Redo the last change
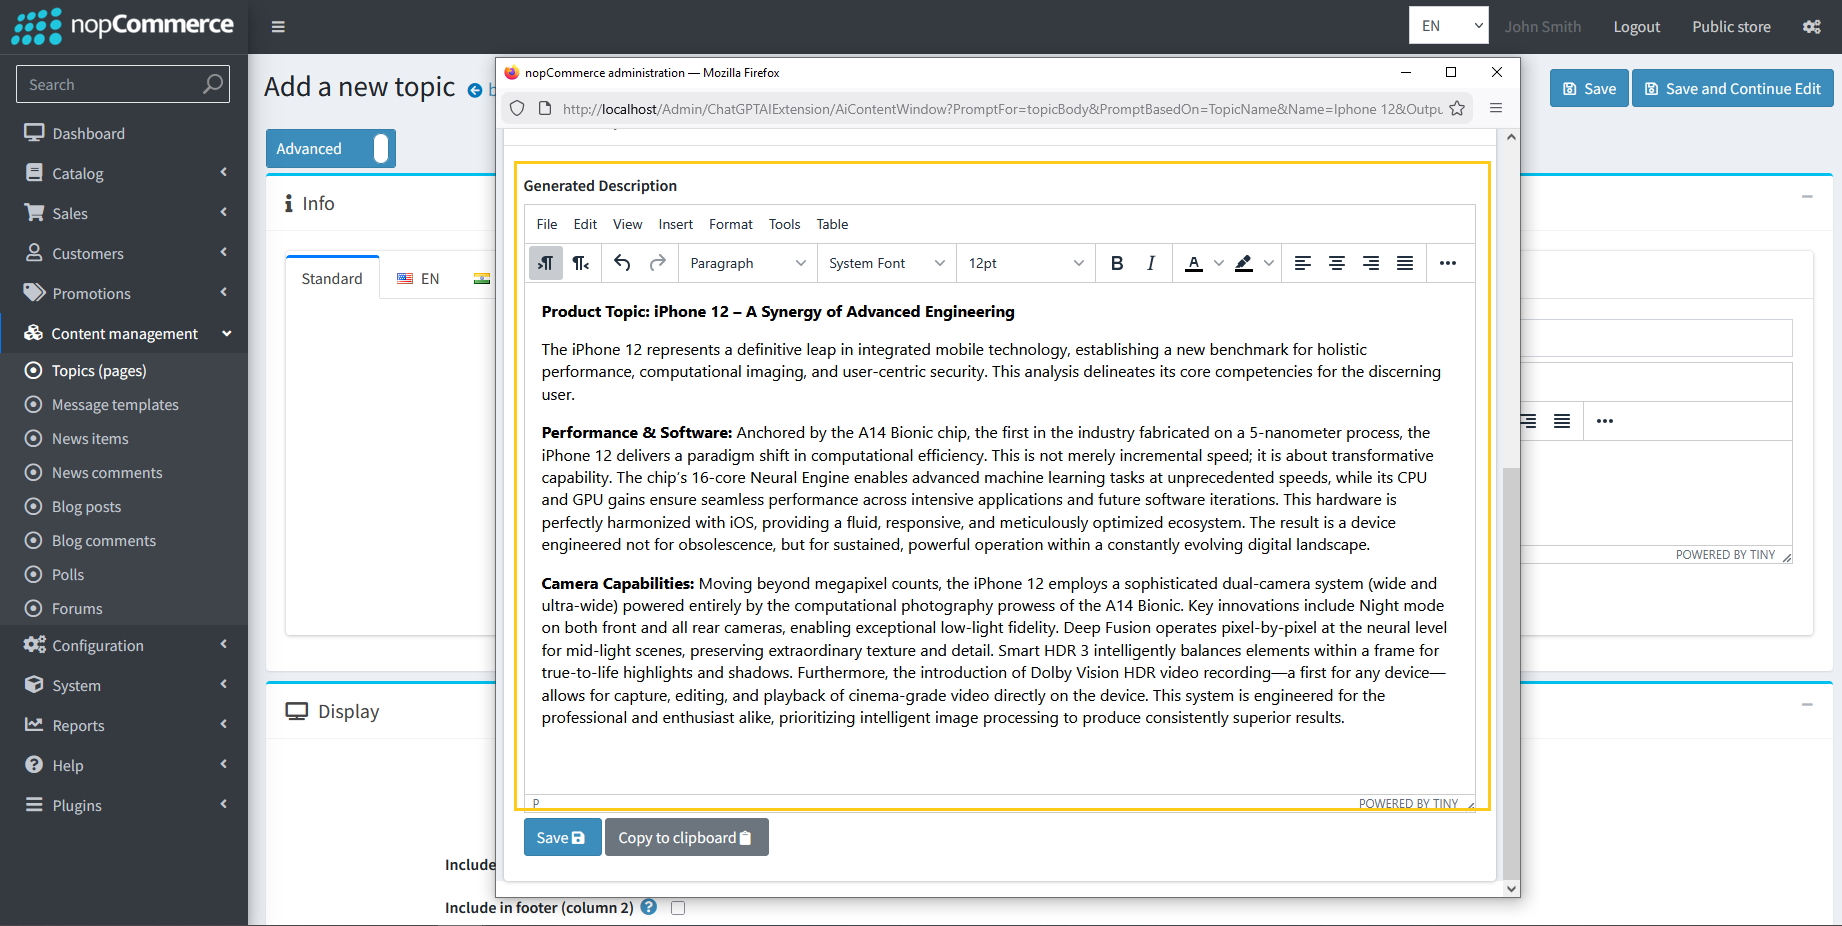This screenshot has width=1842, height=926. click(x=658, y=263)
